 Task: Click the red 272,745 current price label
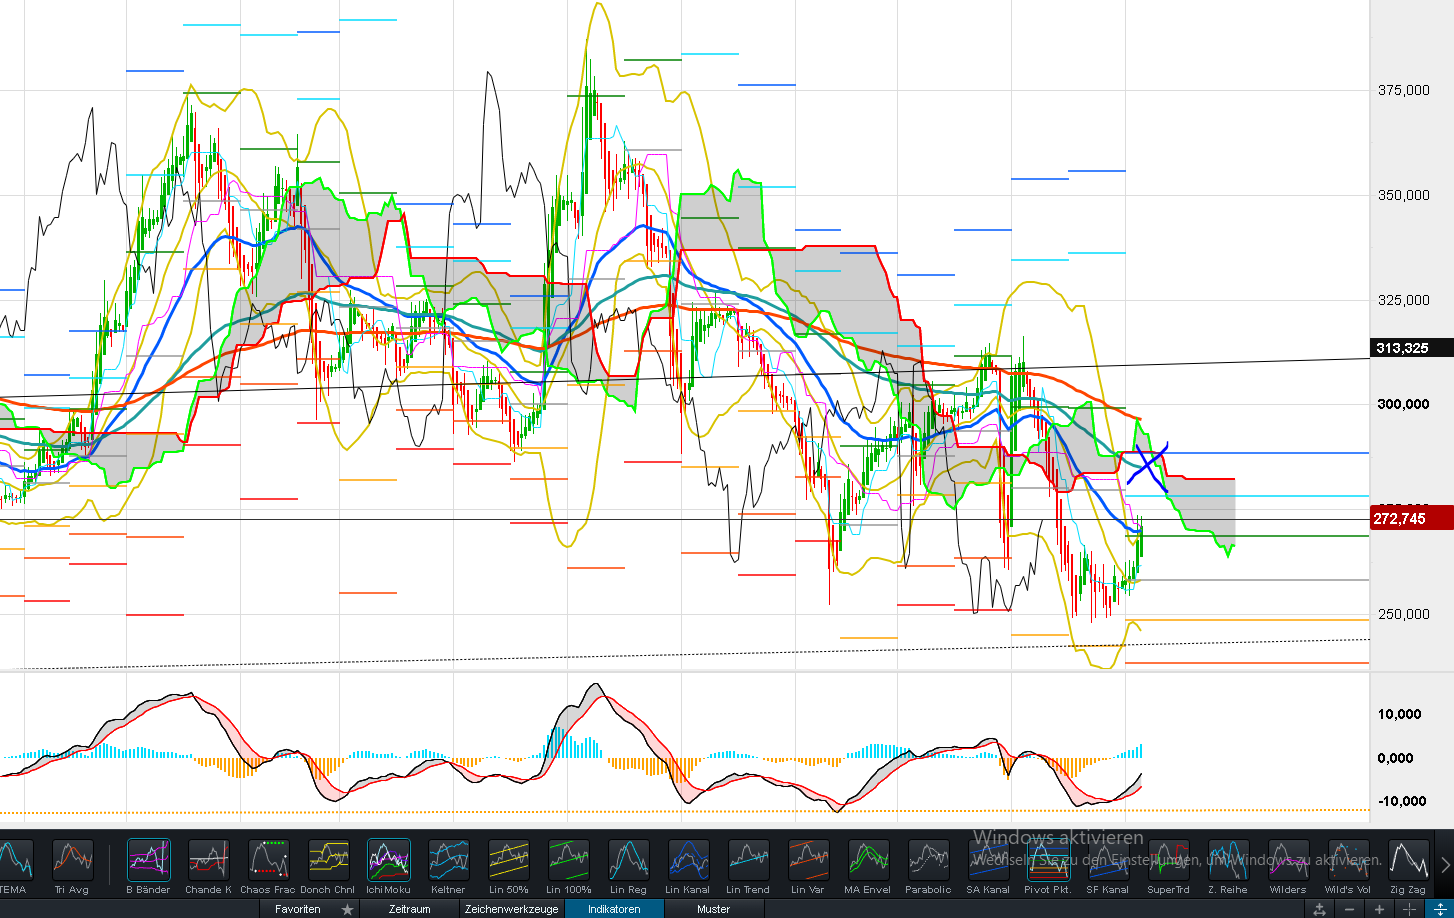1412,518
